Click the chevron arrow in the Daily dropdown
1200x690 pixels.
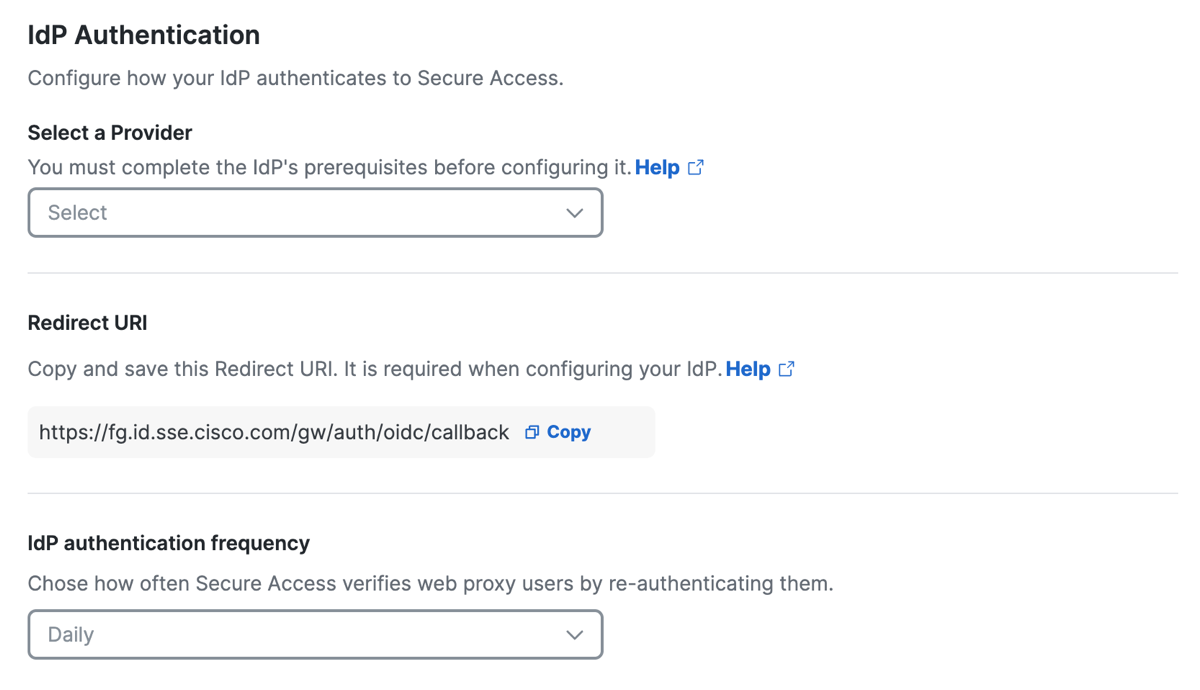pos(574,635)
